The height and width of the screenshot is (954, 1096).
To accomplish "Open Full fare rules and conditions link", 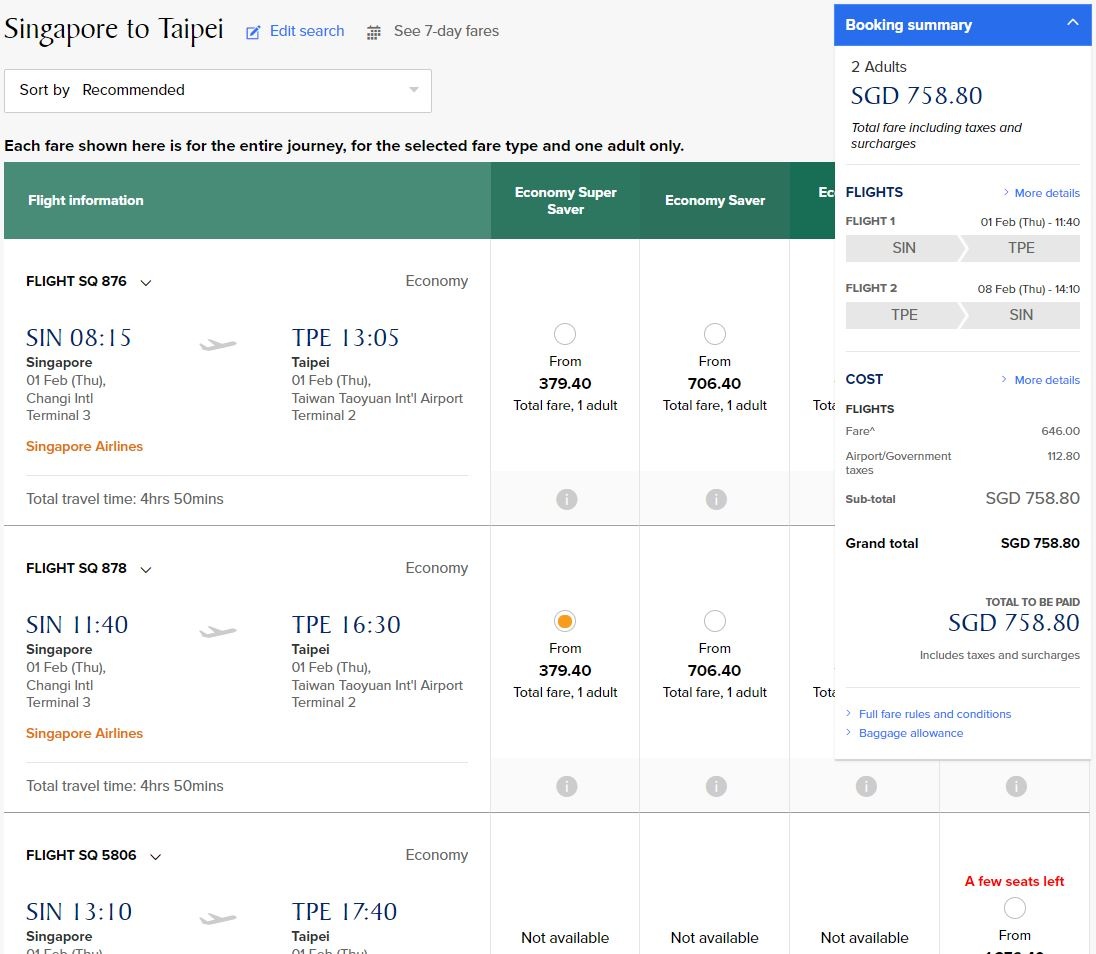I will pos(935,714).
